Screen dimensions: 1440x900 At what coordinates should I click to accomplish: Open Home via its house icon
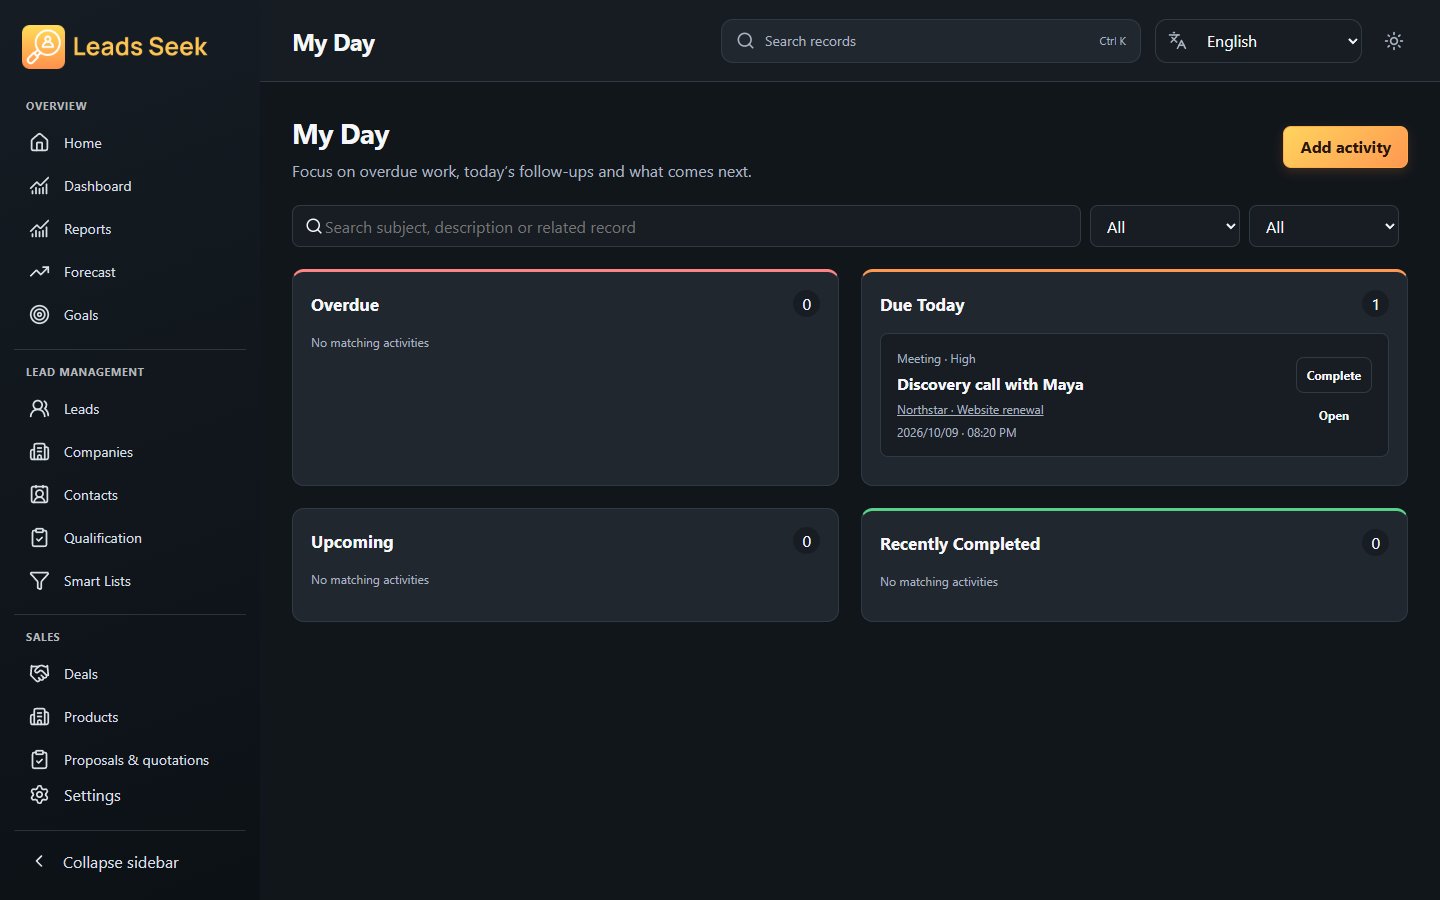click(x=39, y=143)
